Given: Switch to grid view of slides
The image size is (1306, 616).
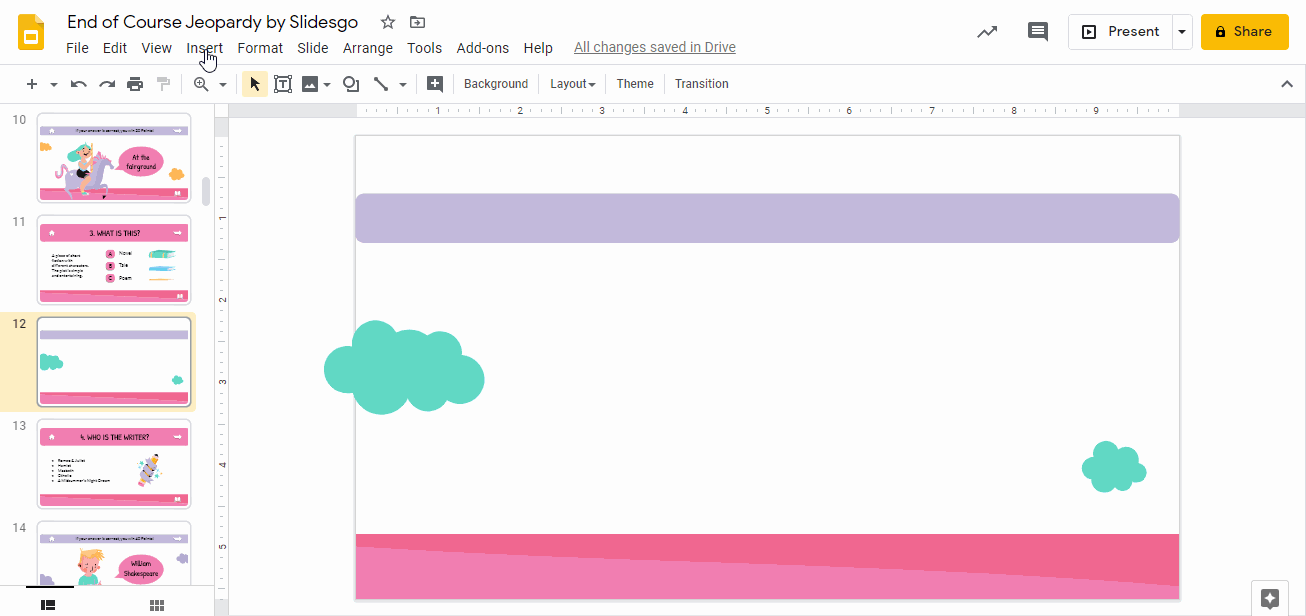Looking at the screenshot, I should click(x=156, y=604).
